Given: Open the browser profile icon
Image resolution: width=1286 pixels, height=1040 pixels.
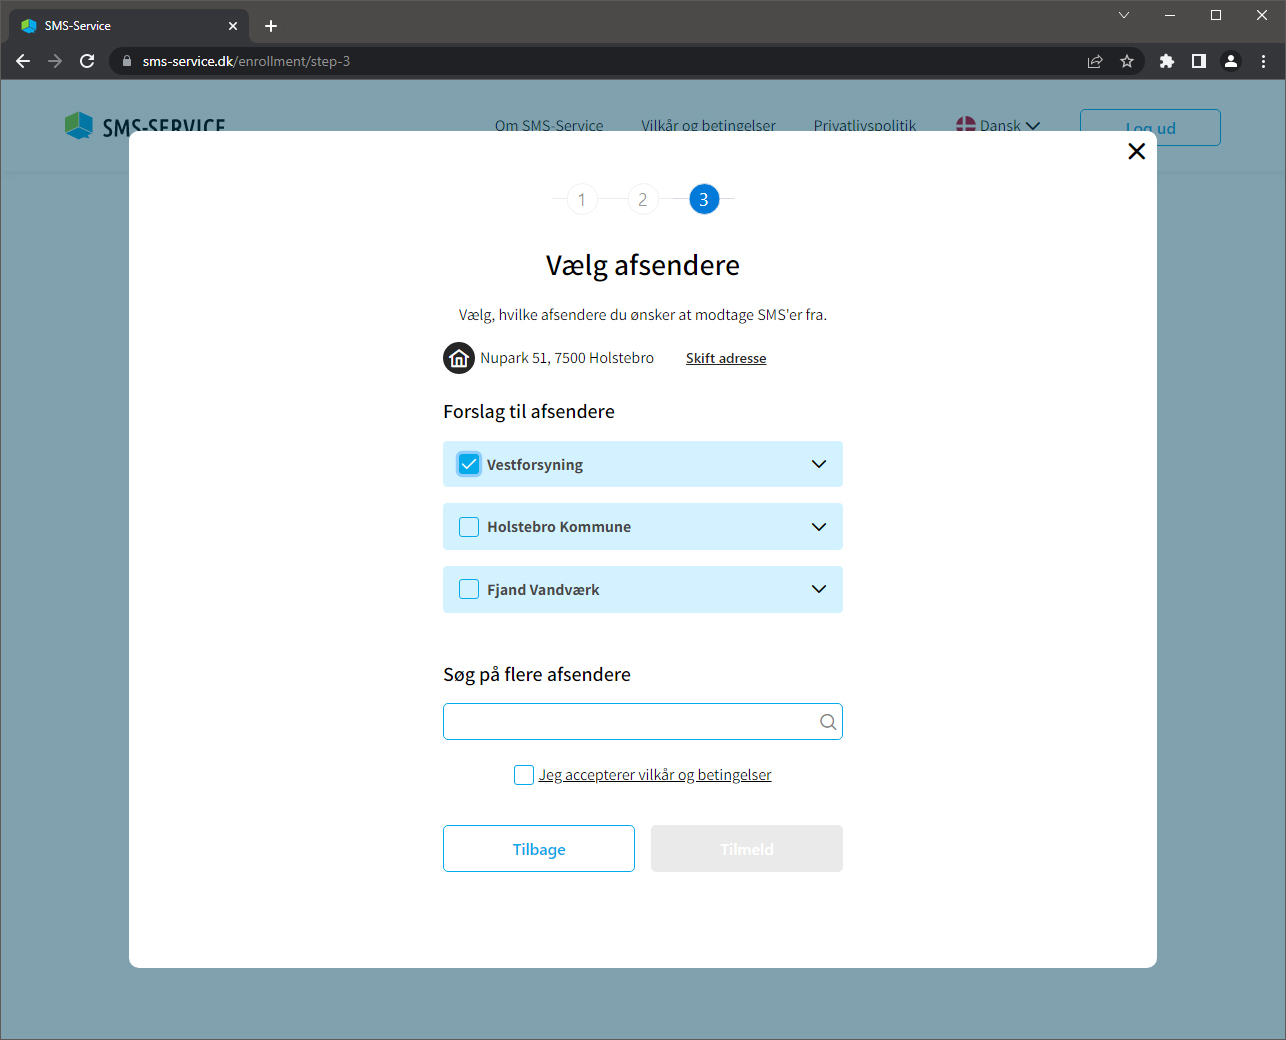Looking at the screenshot, I should tap(1231, 61).
